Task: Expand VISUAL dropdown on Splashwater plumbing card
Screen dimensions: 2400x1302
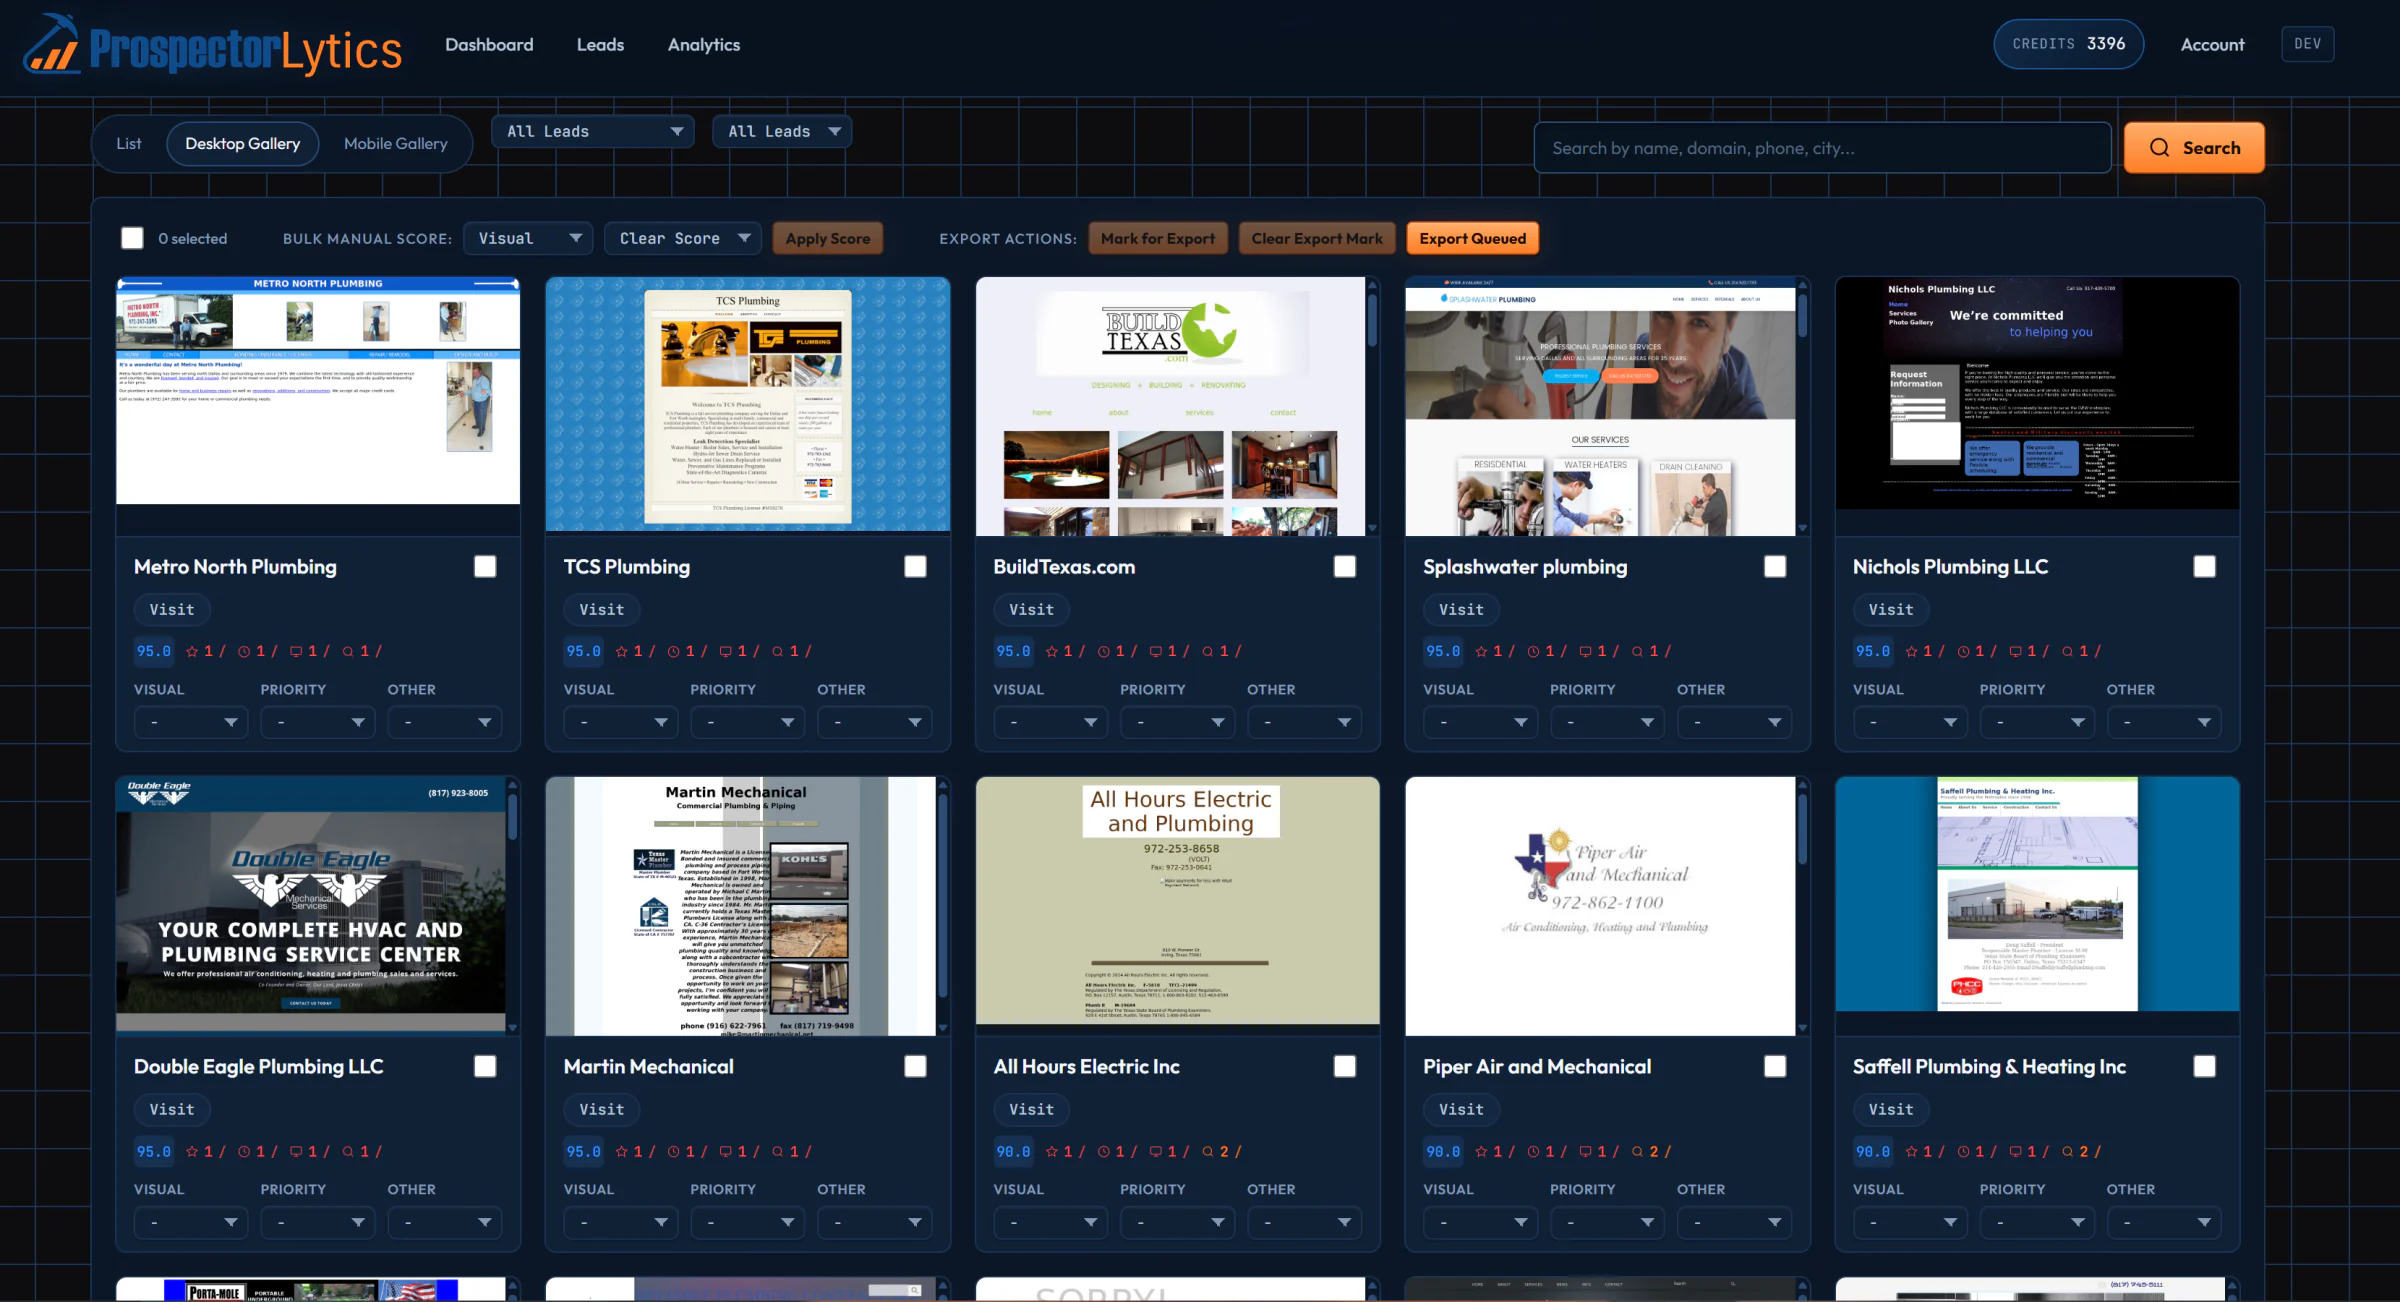Action: tap(1481, 722)
